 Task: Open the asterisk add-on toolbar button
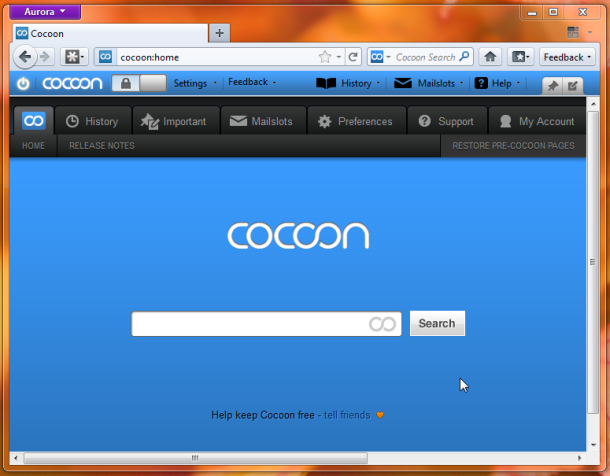pos(74,57)
